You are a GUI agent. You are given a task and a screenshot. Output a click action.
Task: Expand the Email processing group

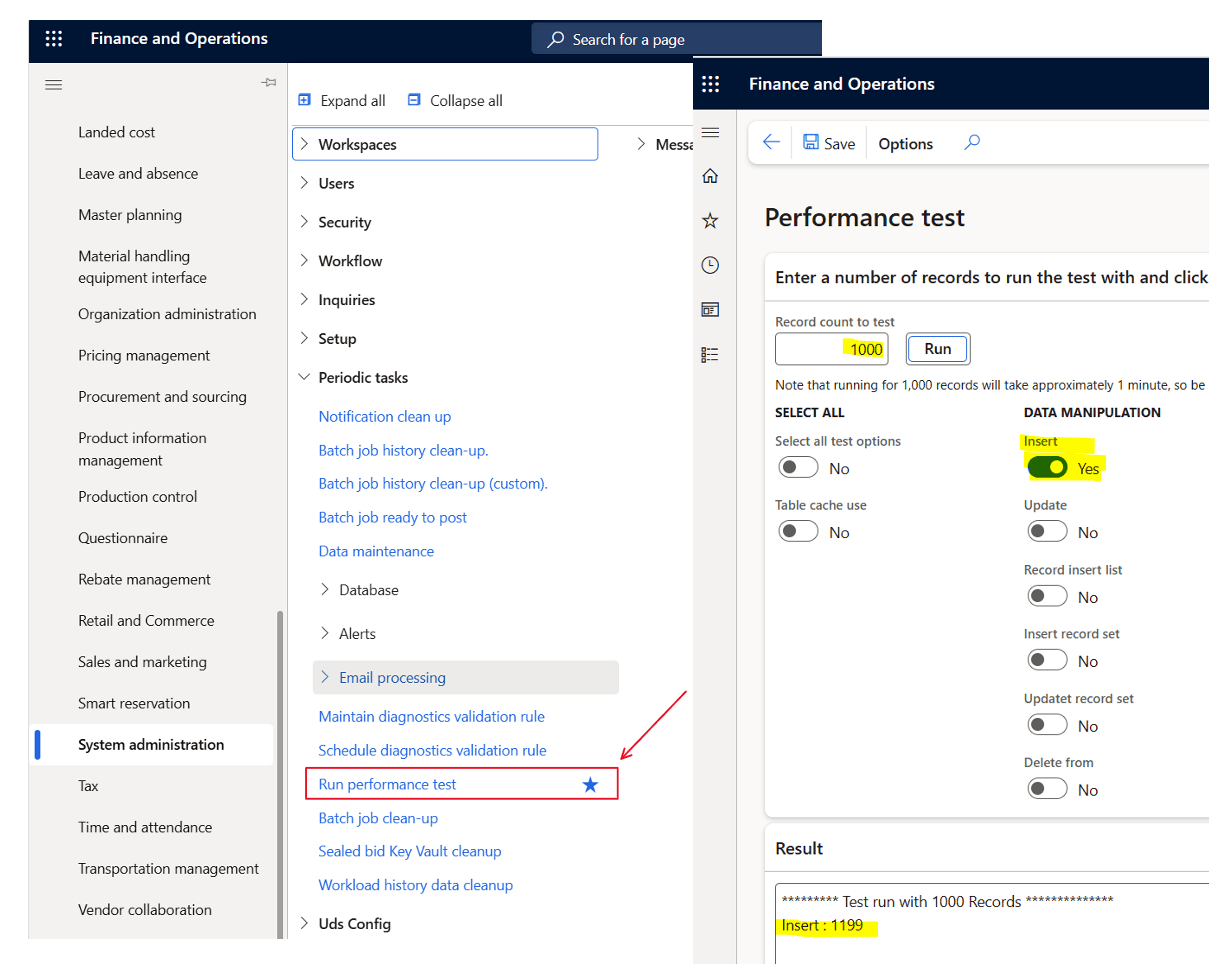tap(325, 677)
